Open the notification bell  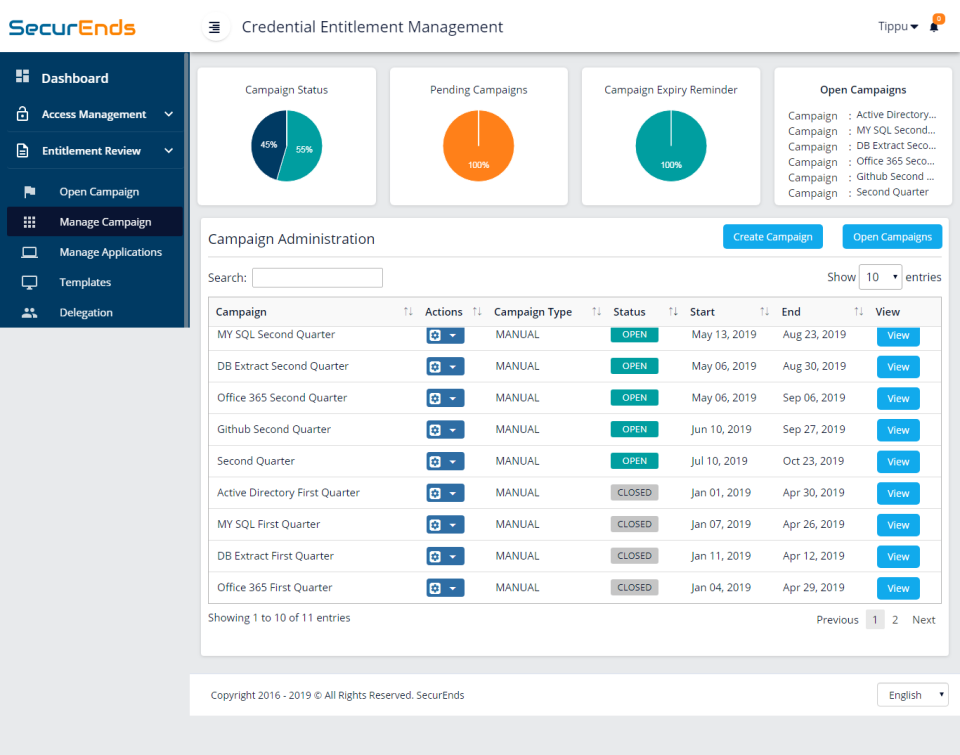(934, 27)
